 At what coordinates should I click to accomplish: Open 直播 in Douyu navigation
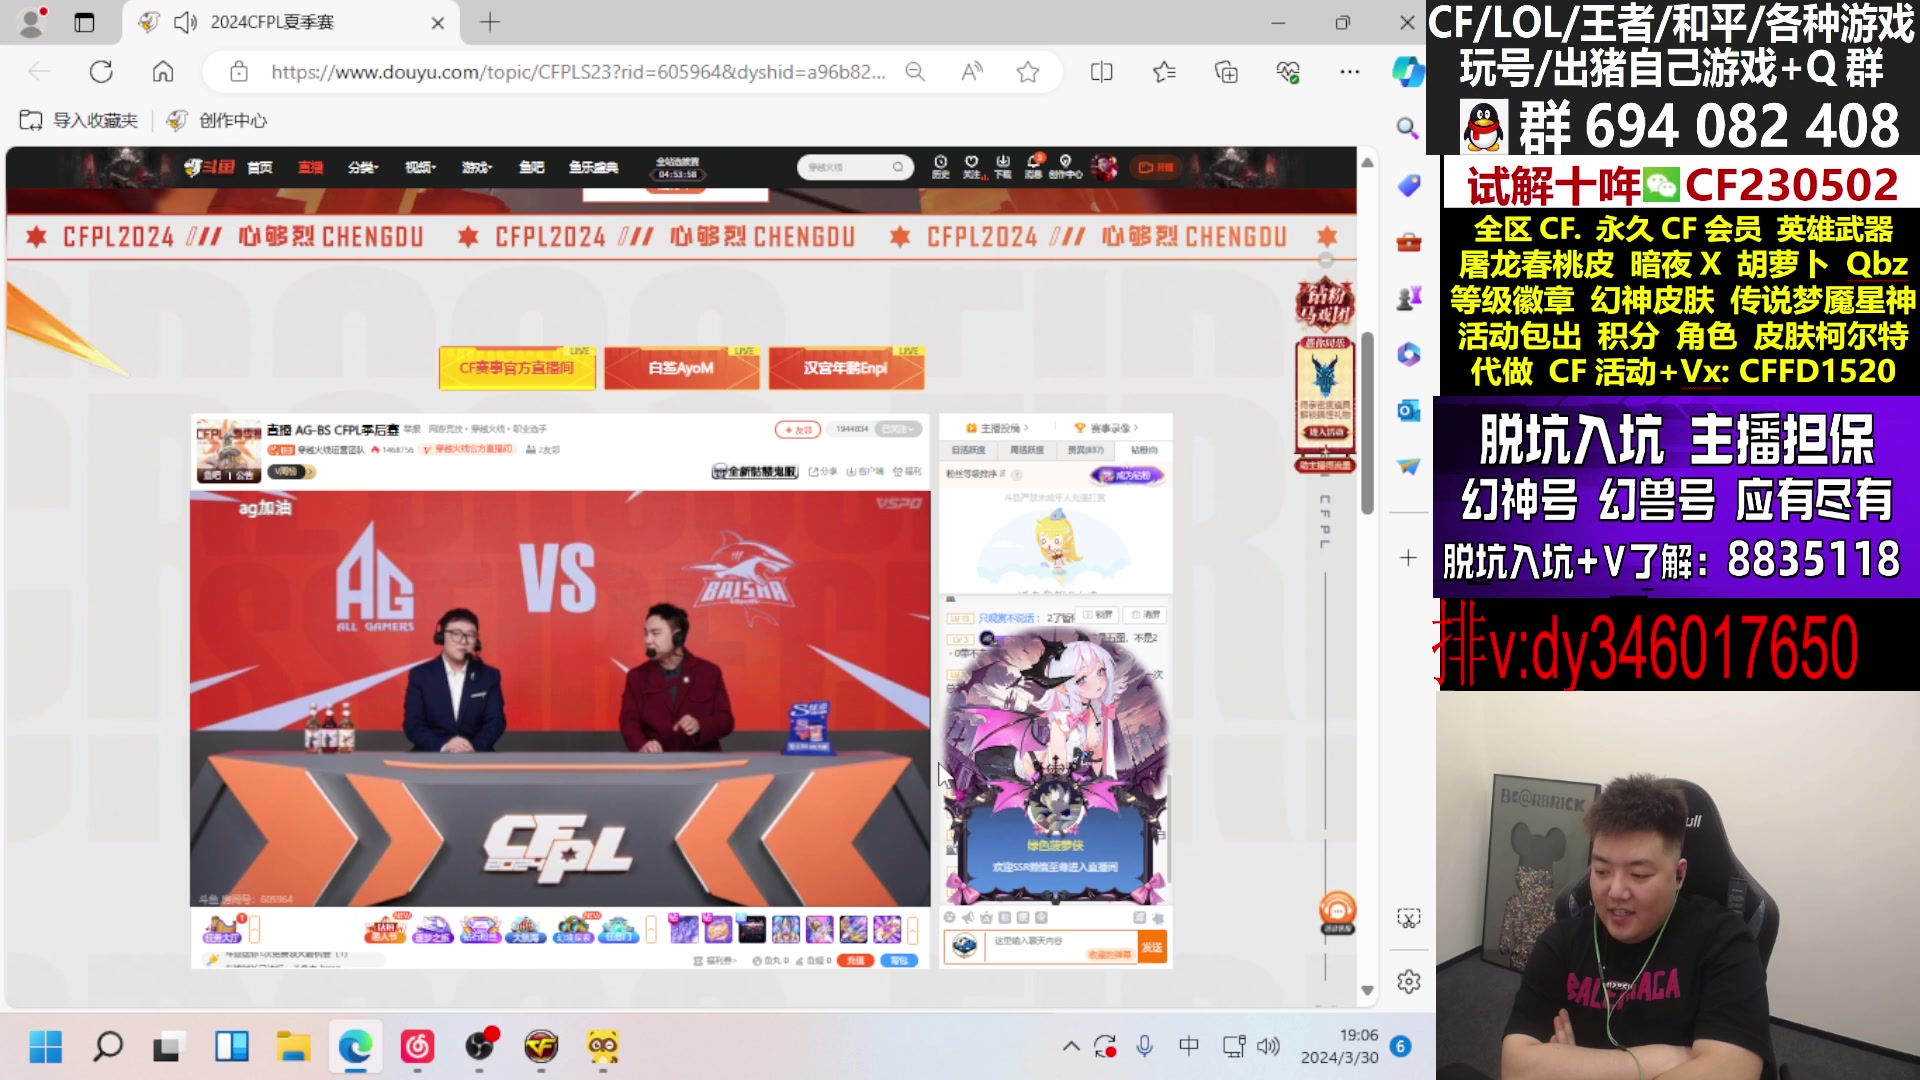[311, 167]
